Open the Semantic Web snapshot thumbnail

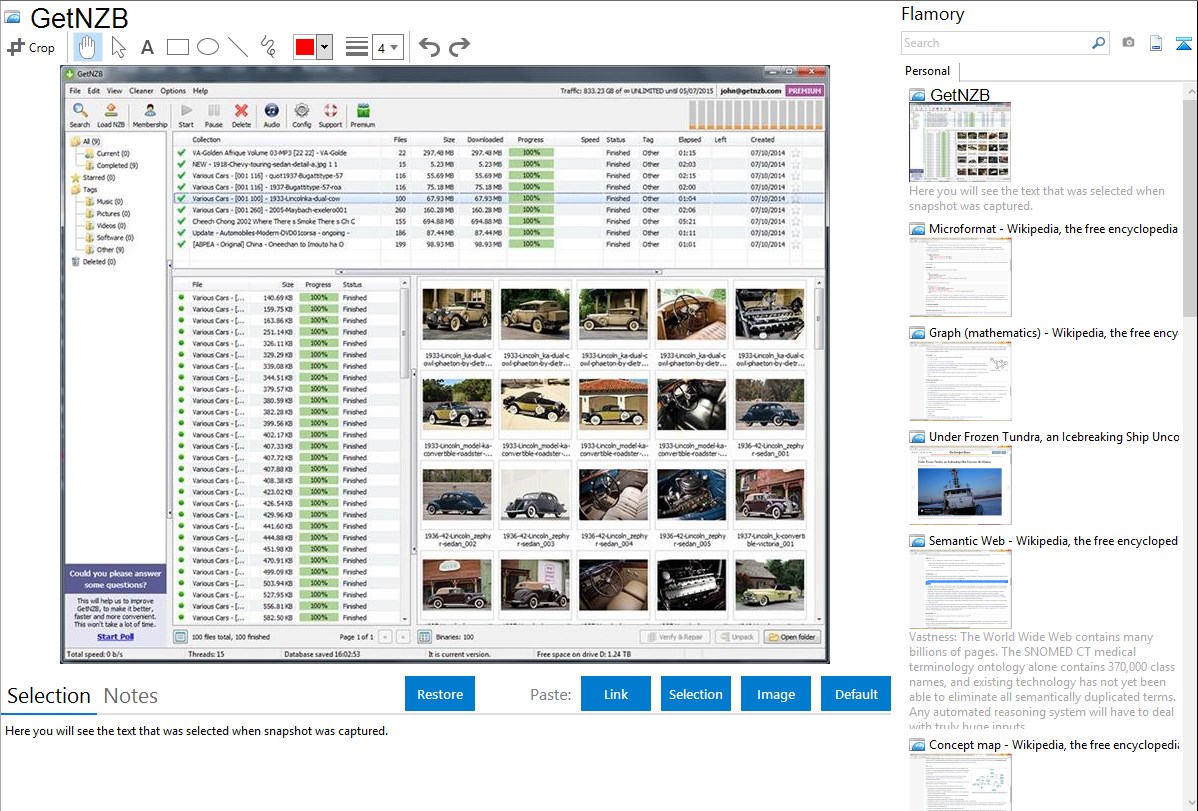[960, 589]
